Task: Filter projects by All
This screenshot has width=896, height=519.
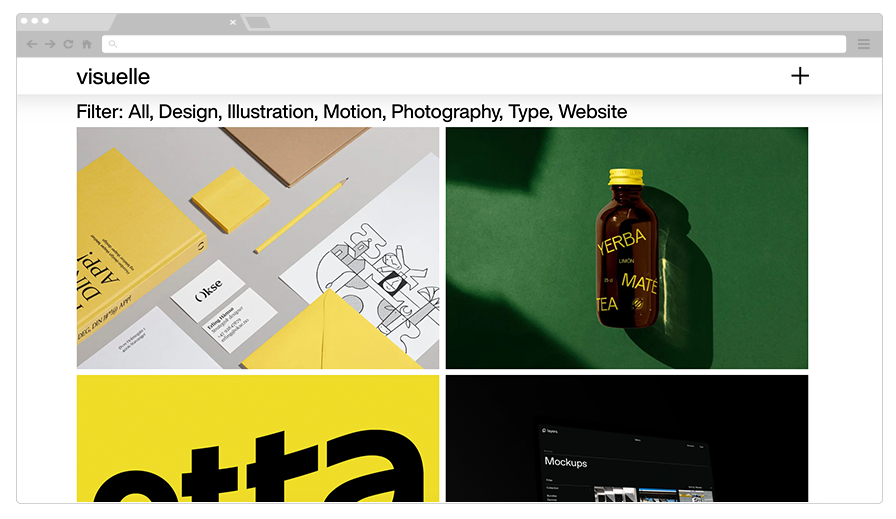Action: (x=140, y=111)
